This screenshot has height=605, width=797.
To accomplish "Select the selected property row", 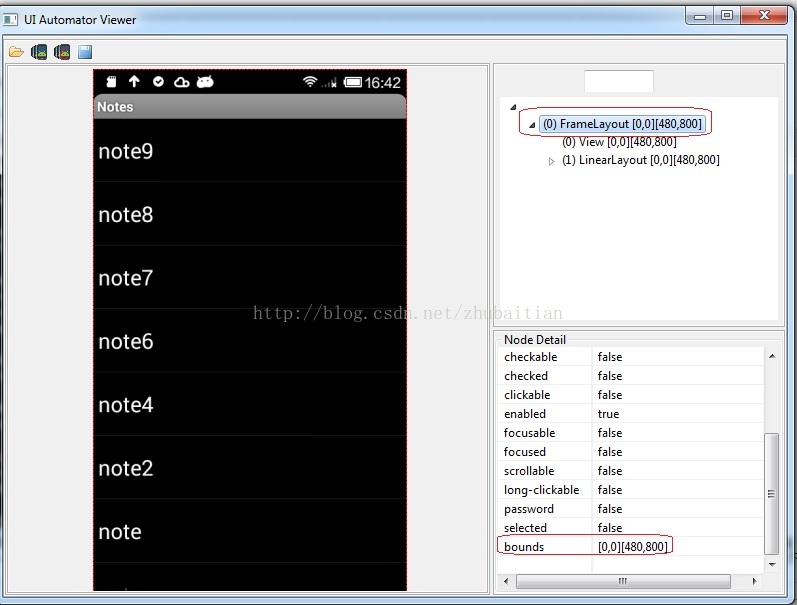I will pyautogui.click(x=631, y=528).
